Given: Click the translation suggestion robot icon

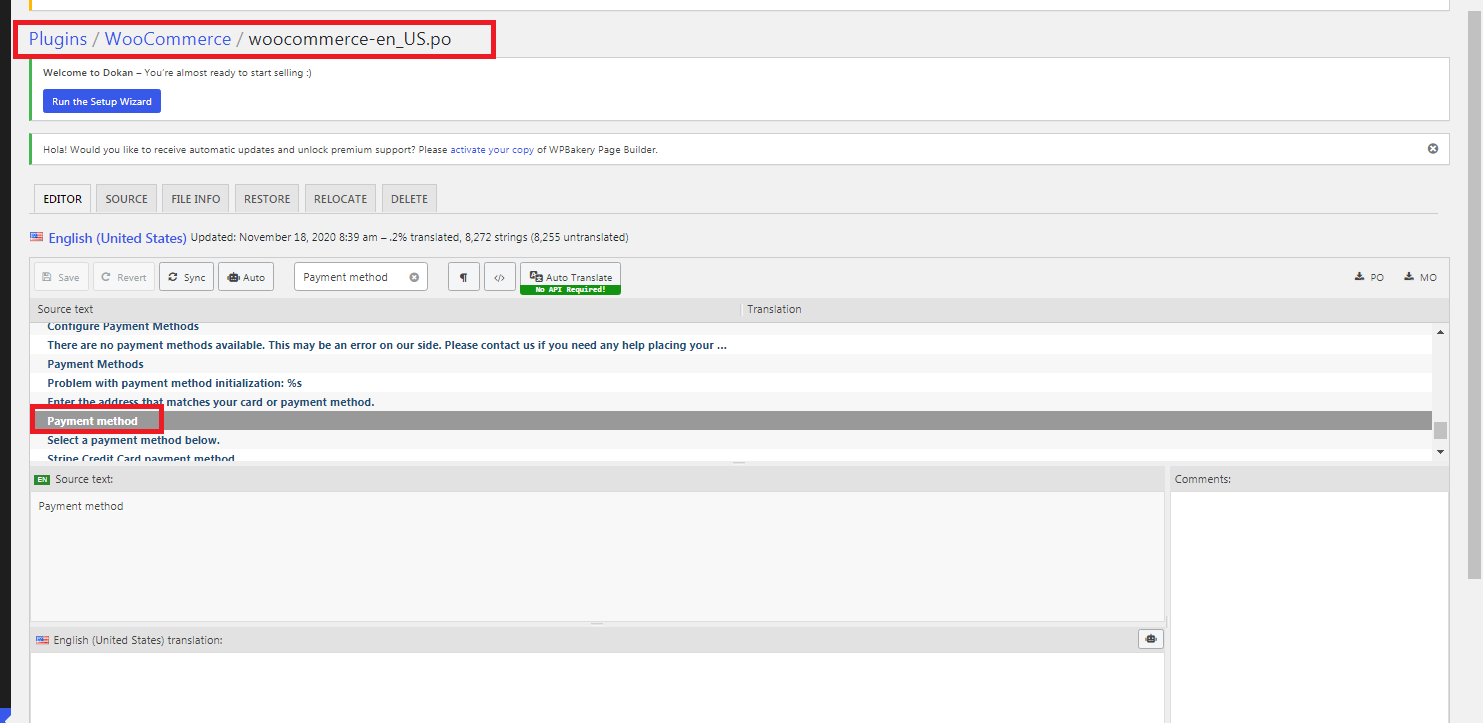Looking at the screenshot, I should click(x=1151, y=639).
